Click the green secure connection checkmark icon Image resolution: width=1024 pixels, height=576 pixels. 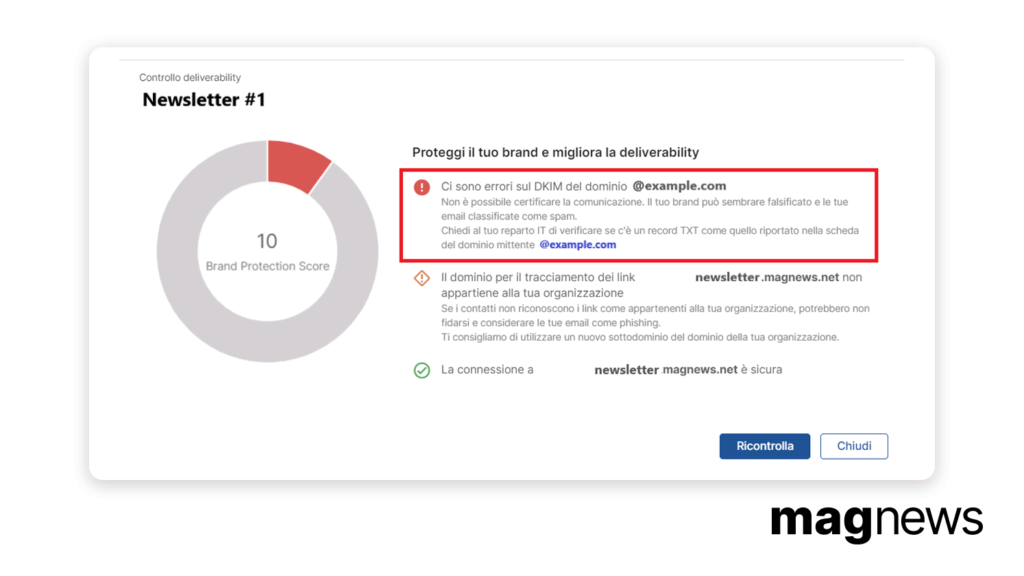[422, 370]
